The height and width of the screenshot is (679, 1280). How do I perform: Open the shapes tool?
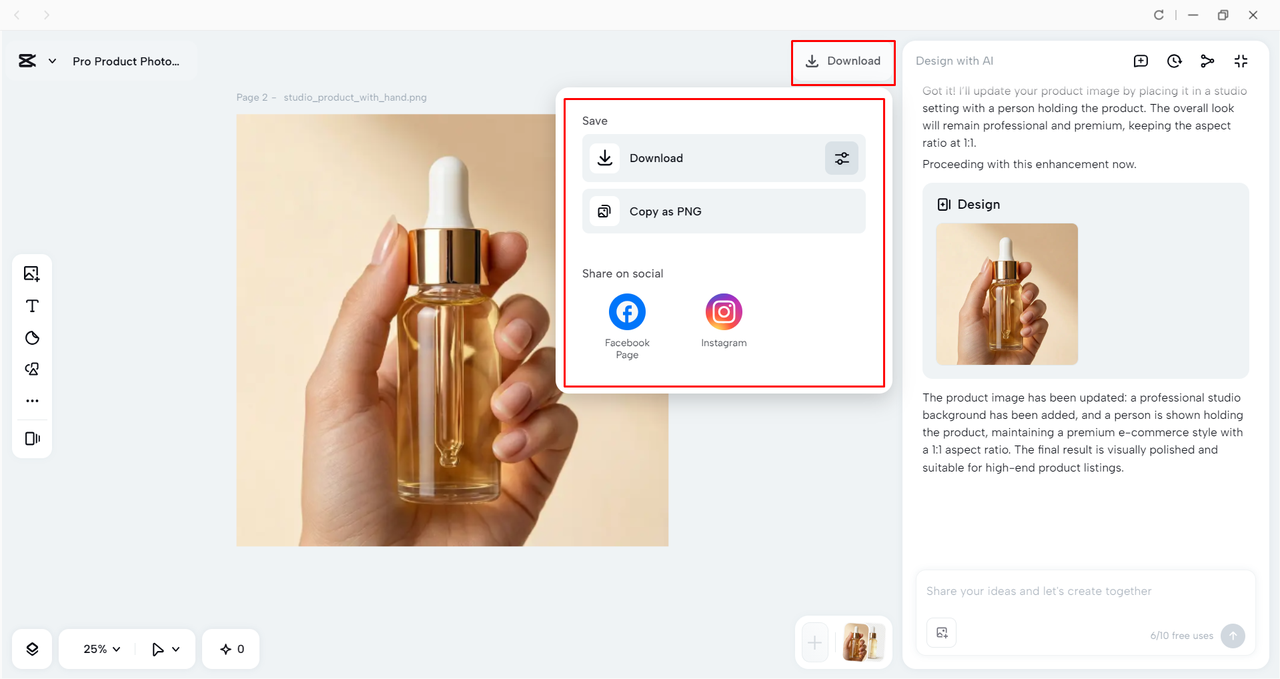click(x=32, y=338)
